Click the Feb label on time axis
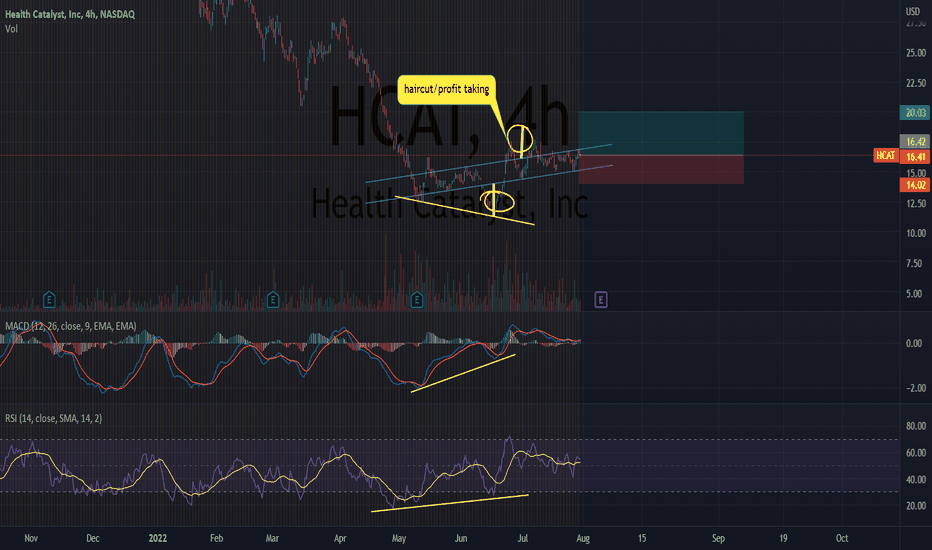The image size is (932, 550). [216, 538]
